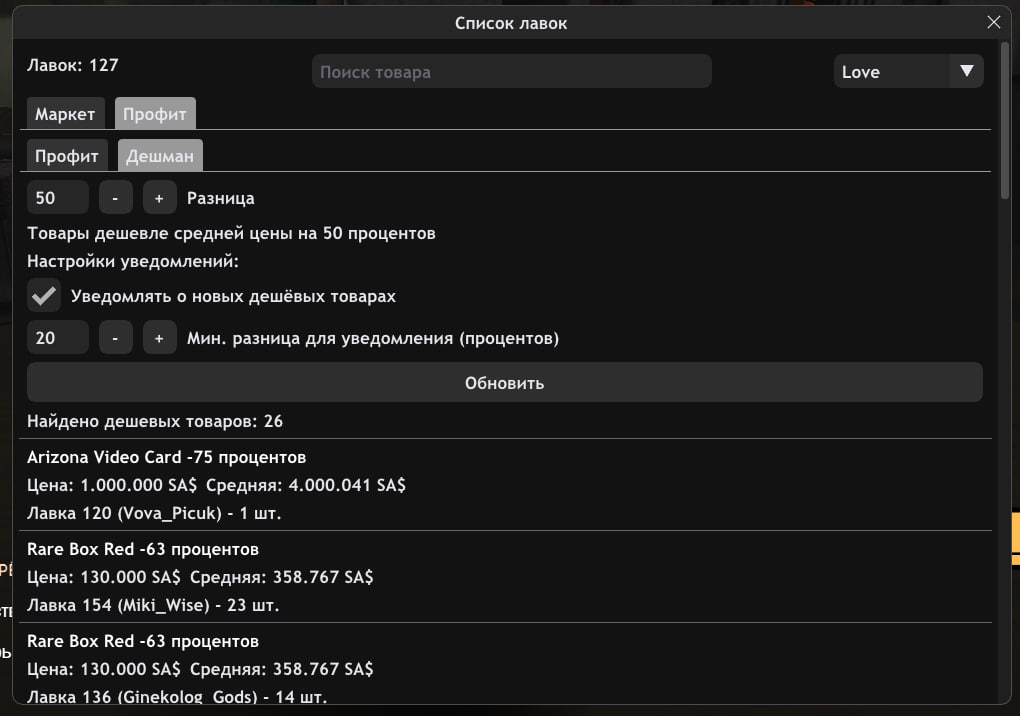
Task: Increase the minimum notification difference percentage
Action: (x=159, y=338)
